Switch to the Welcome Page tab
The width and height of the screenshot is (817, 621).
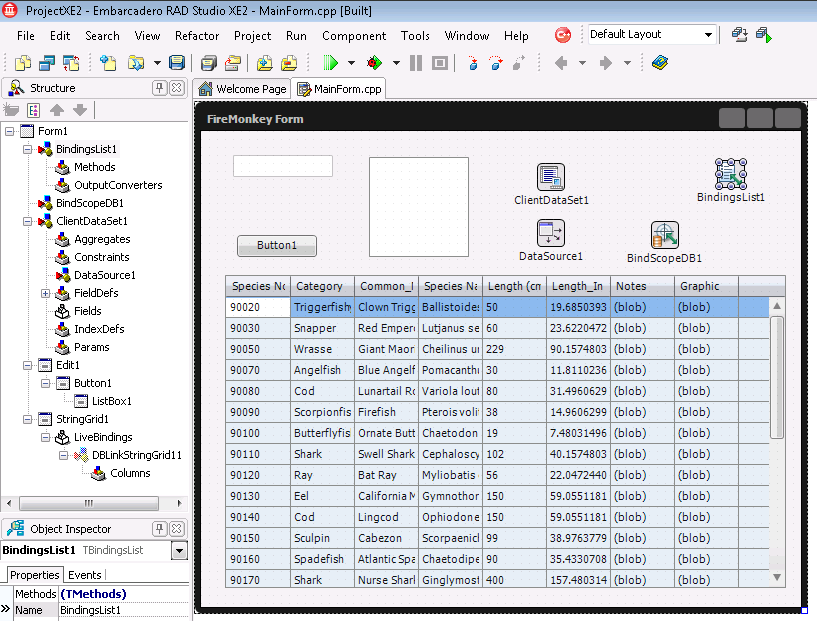243,89
